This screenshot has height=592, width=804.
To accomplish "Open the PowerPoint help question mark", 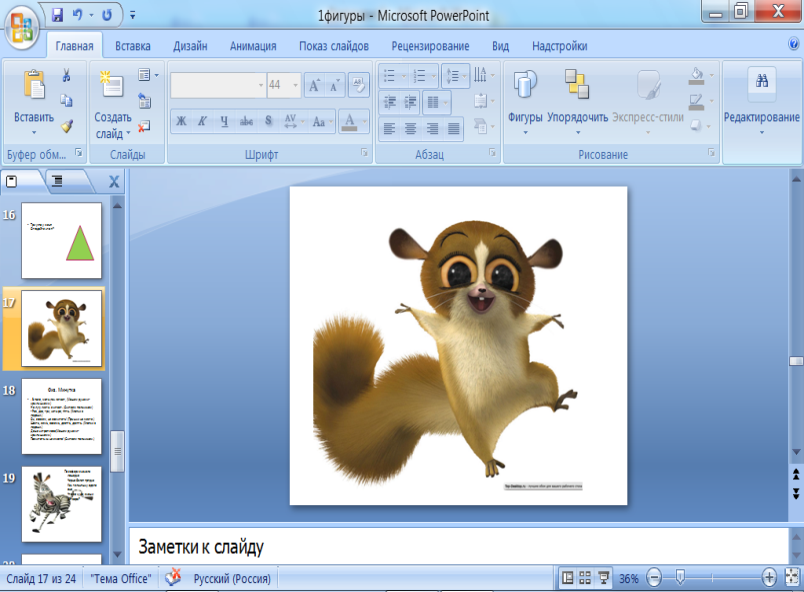I will coord(794,45).
